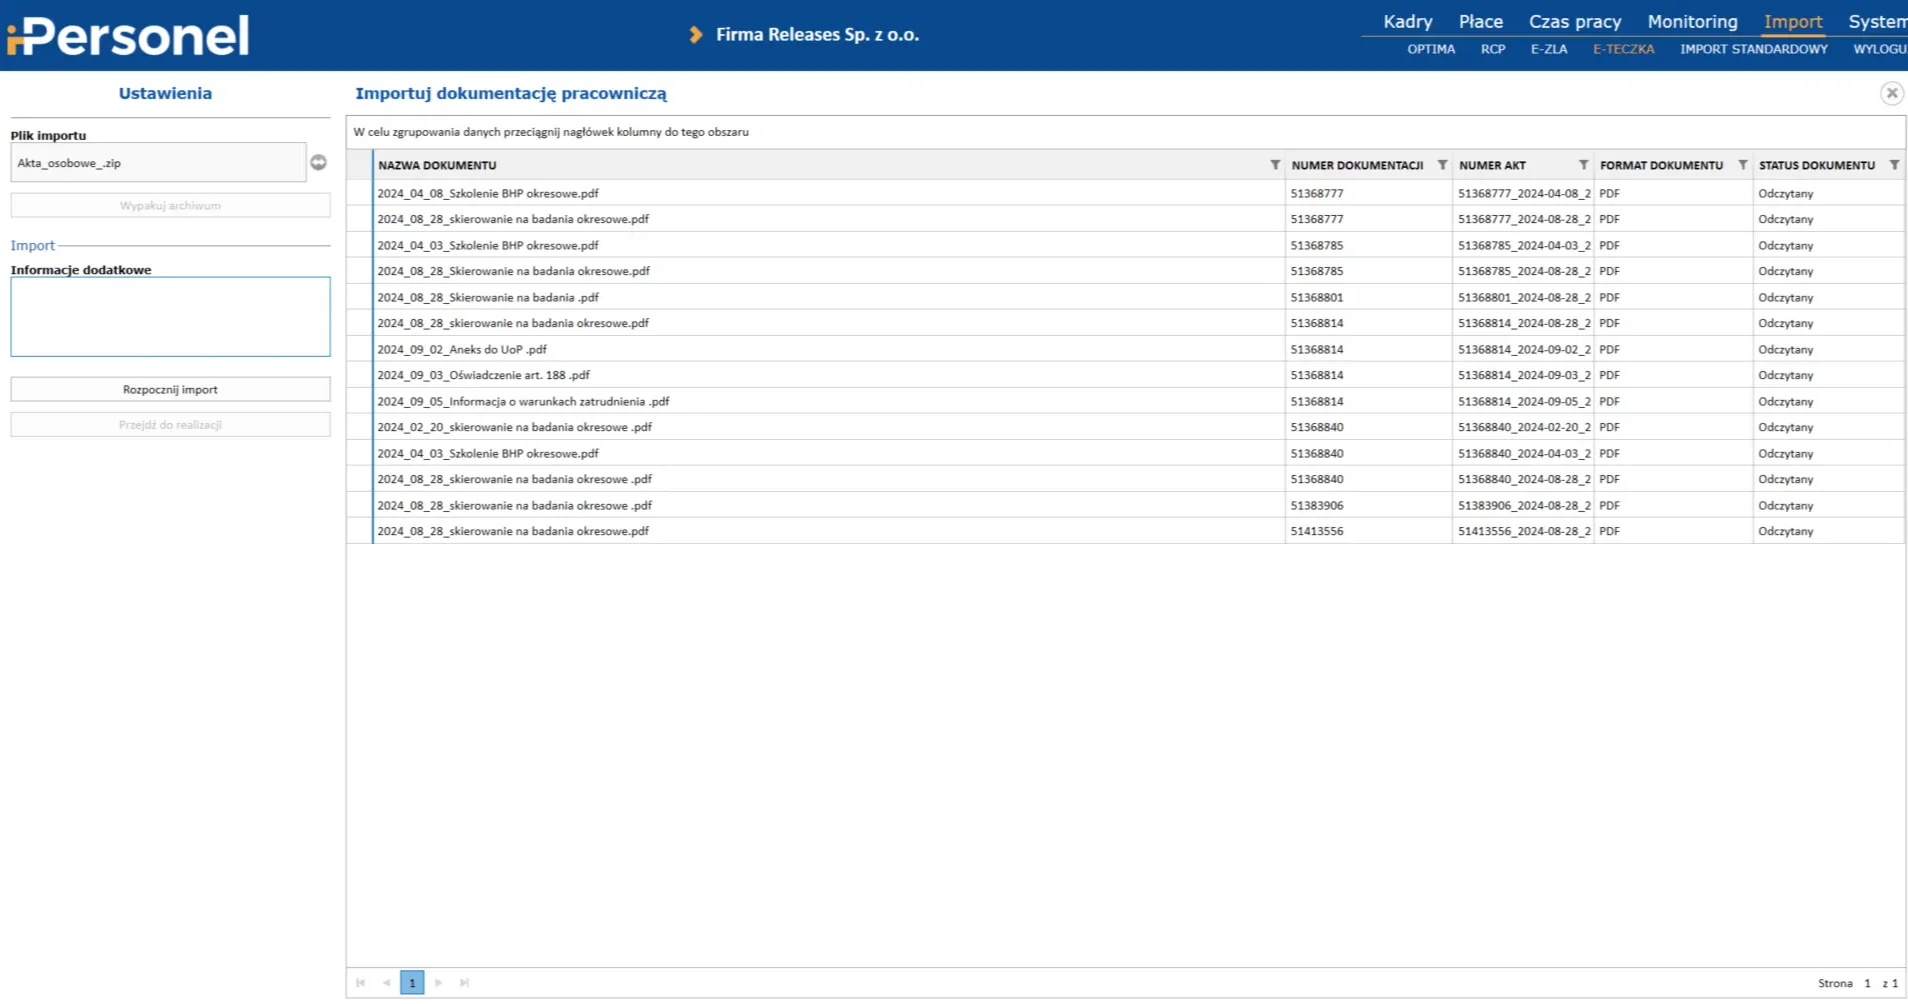This screenshot has width=1908, height=1004.
Task: Select page 1 in the pager
Action: coord(412,983)
